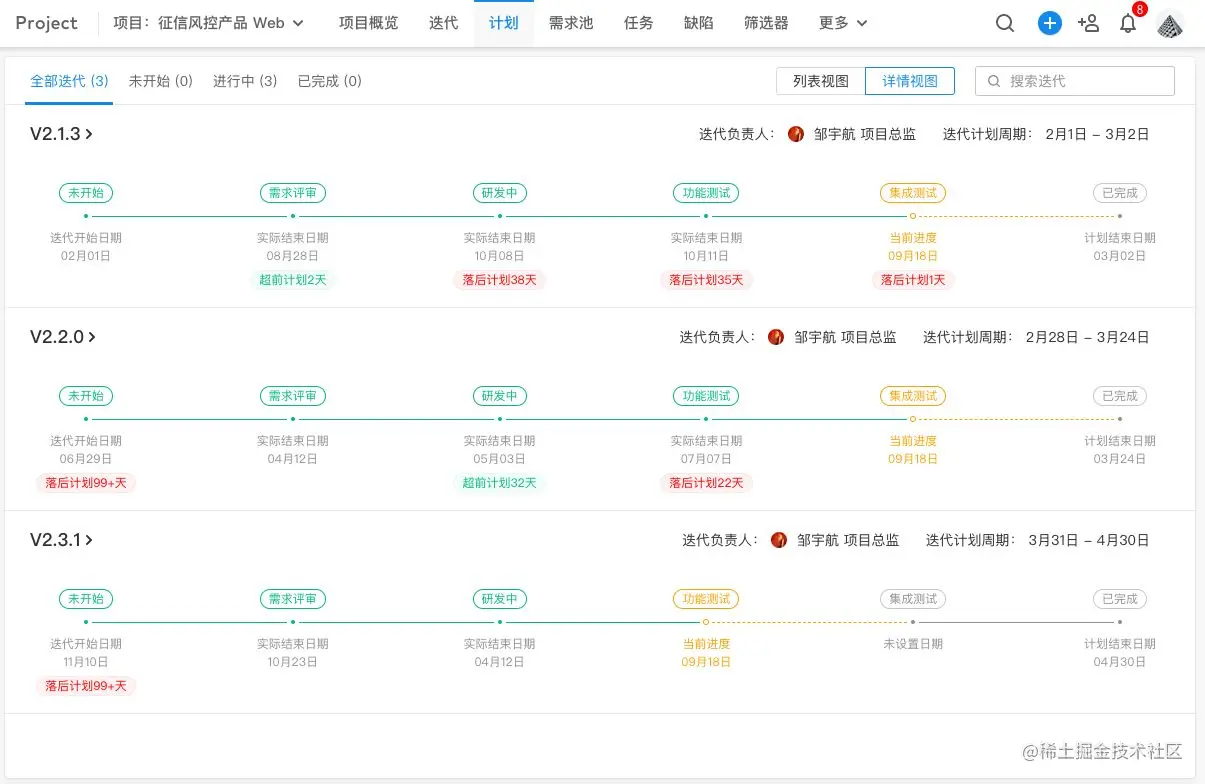
Task: Click the 集成测试 stage of V2.1.3
Action: [x=912, y=193]
